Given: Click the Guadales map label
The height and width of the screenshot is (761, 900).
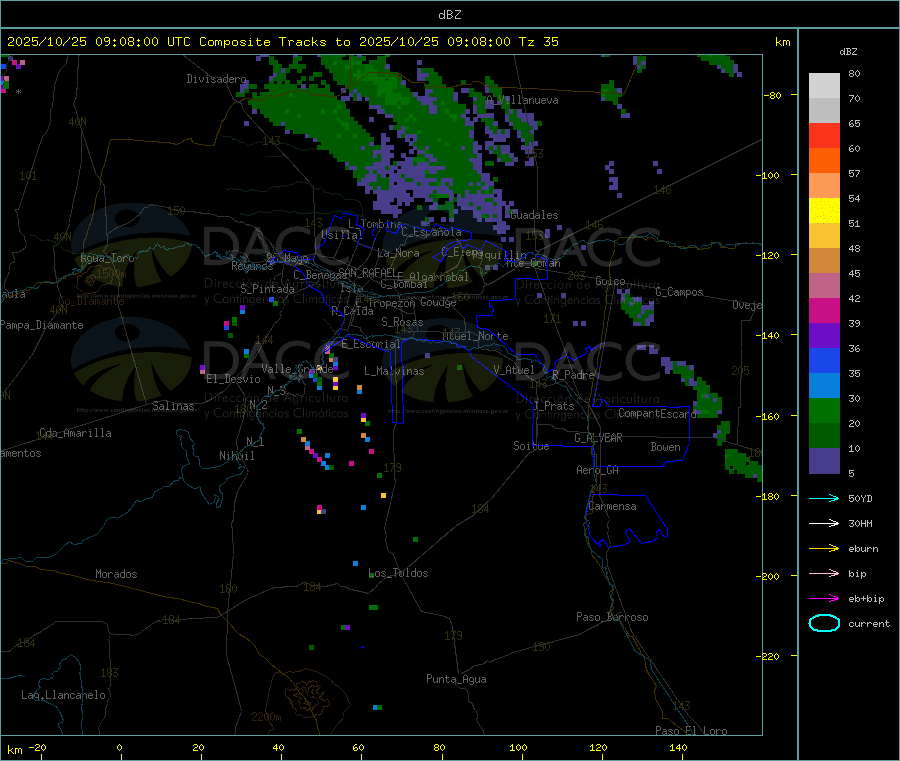Looking at the screenshot, I should coord(534,215).
